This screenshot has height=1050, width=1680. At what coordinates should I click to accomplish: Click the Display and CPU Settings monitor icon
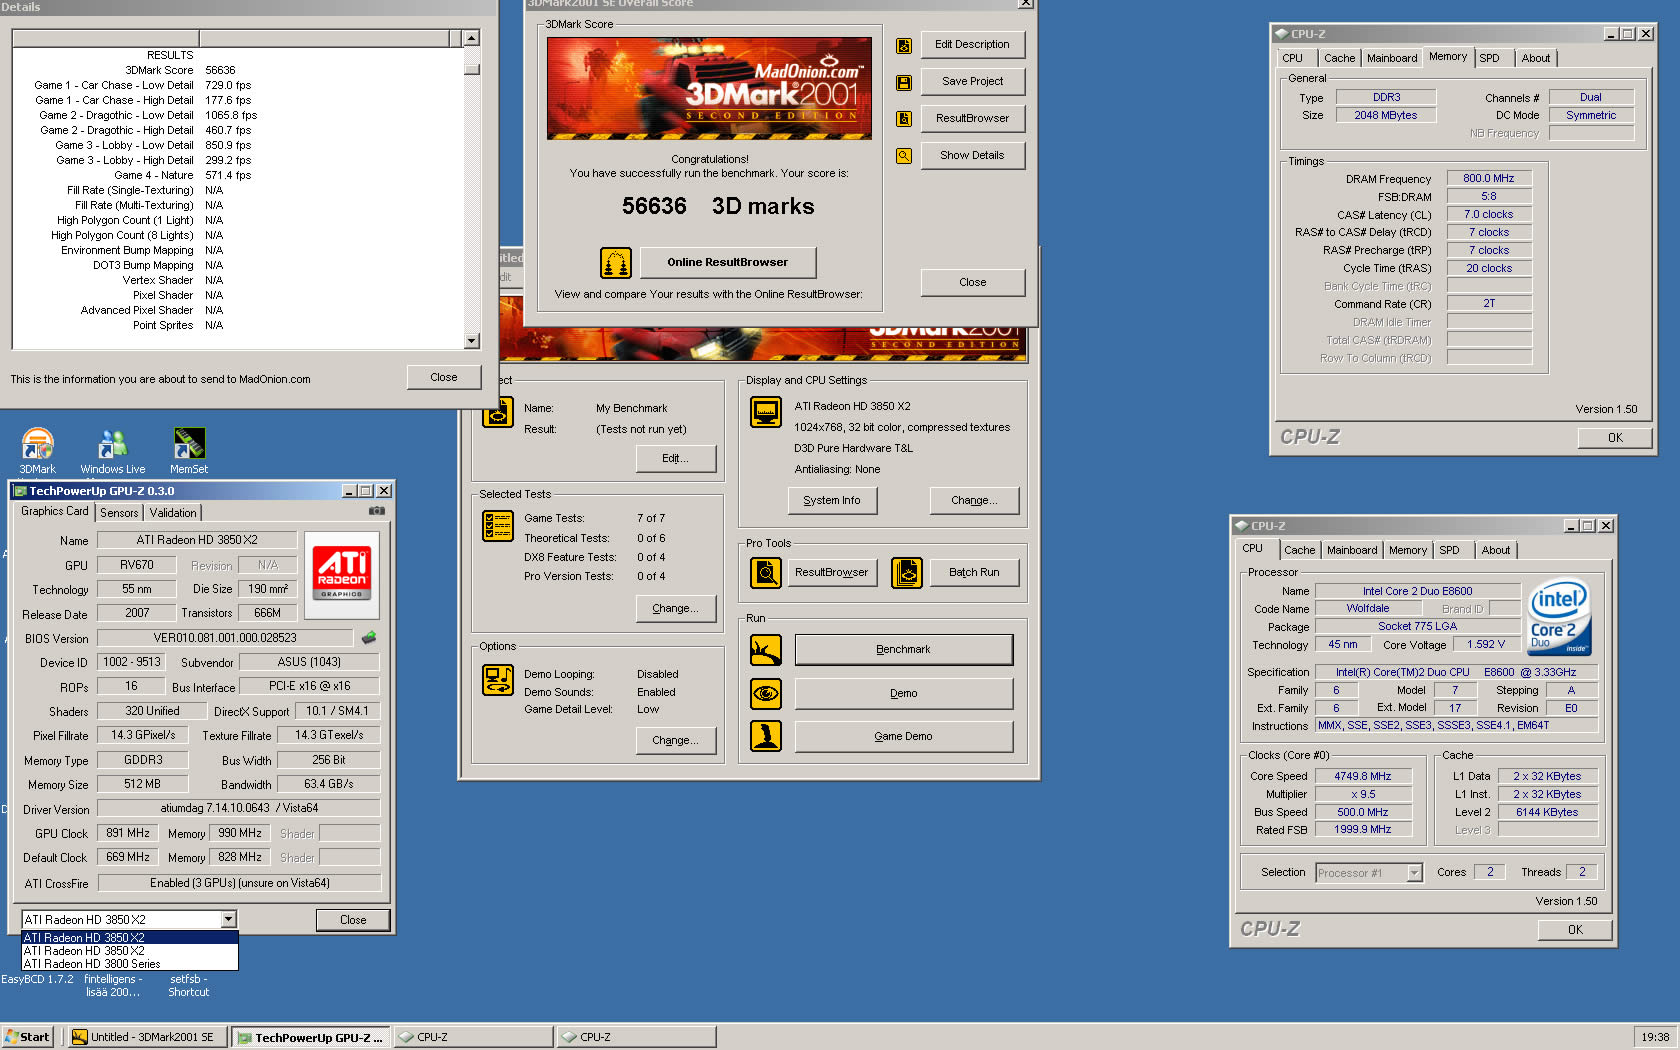click(x=766, y=412)
